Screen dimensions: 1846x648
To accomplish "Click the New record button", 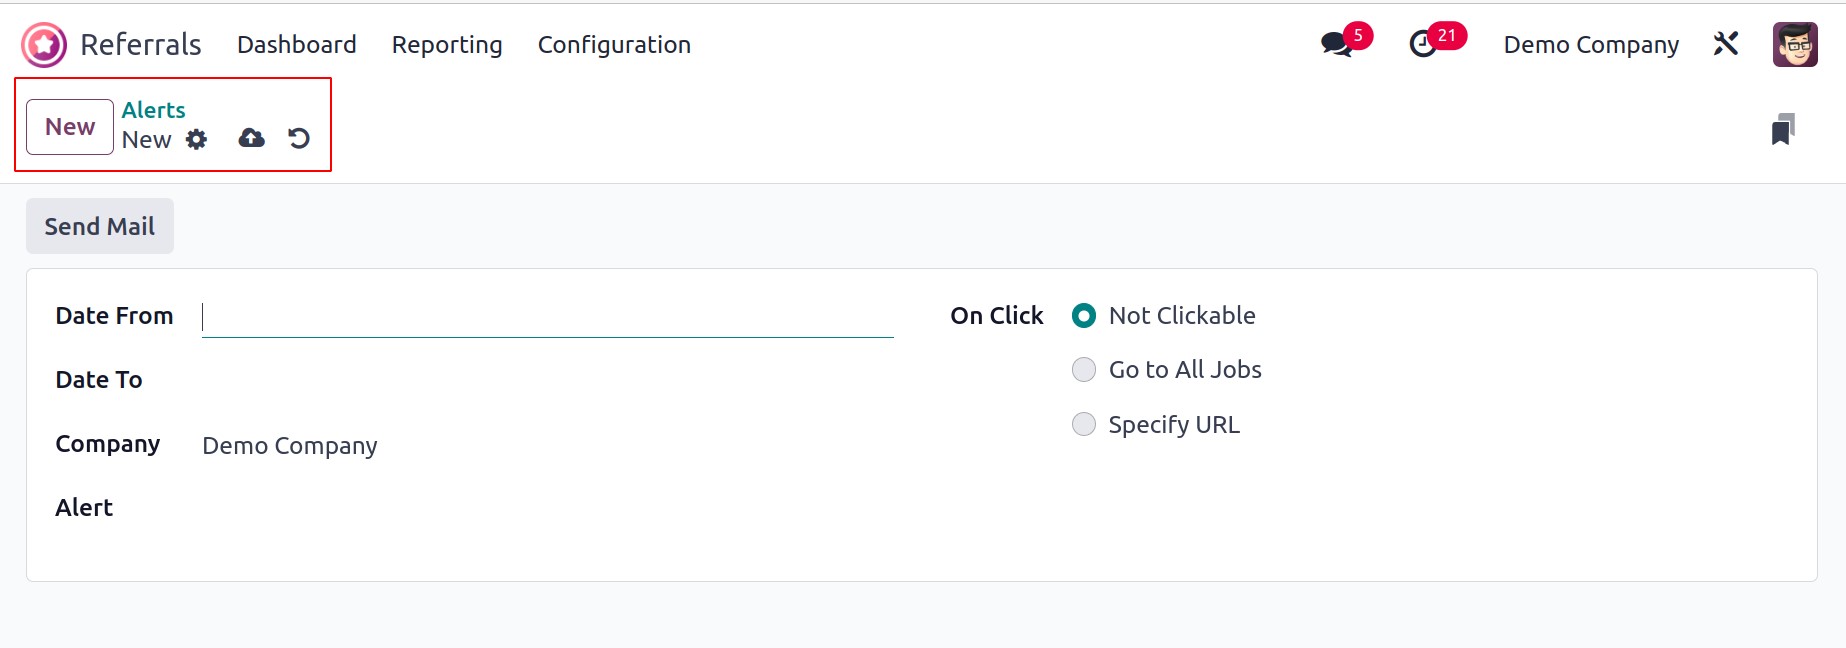I will (x=70, y=127).
